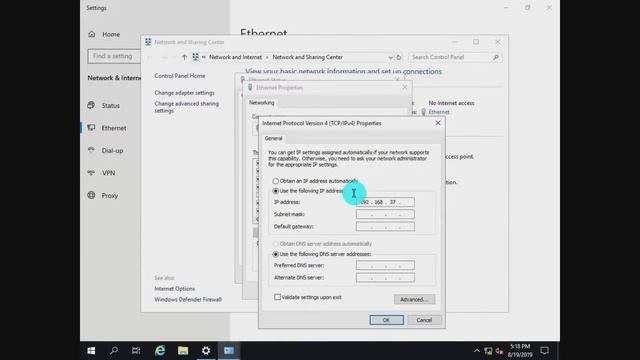The height and width of the screenshot is (360, 640).
Task: Click the Control Panel search magnifier icon
Action: coord(496,57)
